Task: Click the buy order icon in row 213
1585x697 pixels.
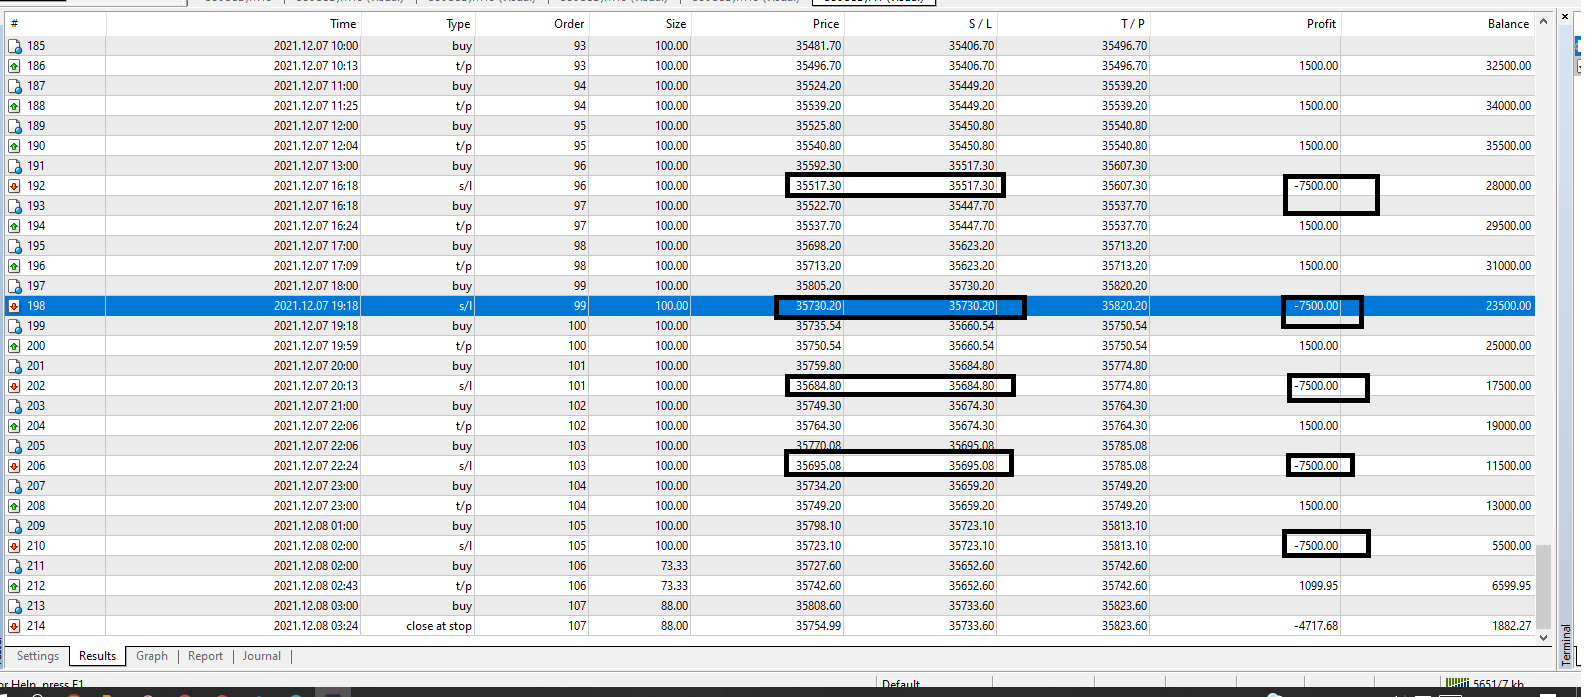Action: pyautogui.click(x=14, y=606)
